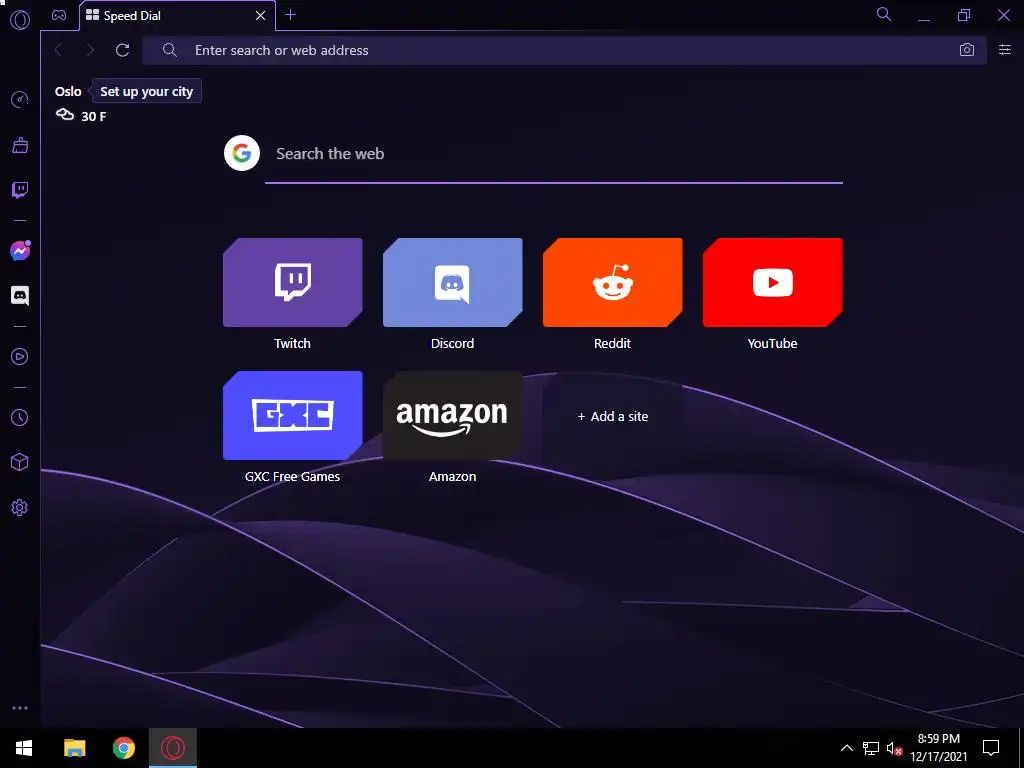Open the GX Corner gamepad icon
1024x768 pixels.
pyautogui.click(x=59, y=15)
